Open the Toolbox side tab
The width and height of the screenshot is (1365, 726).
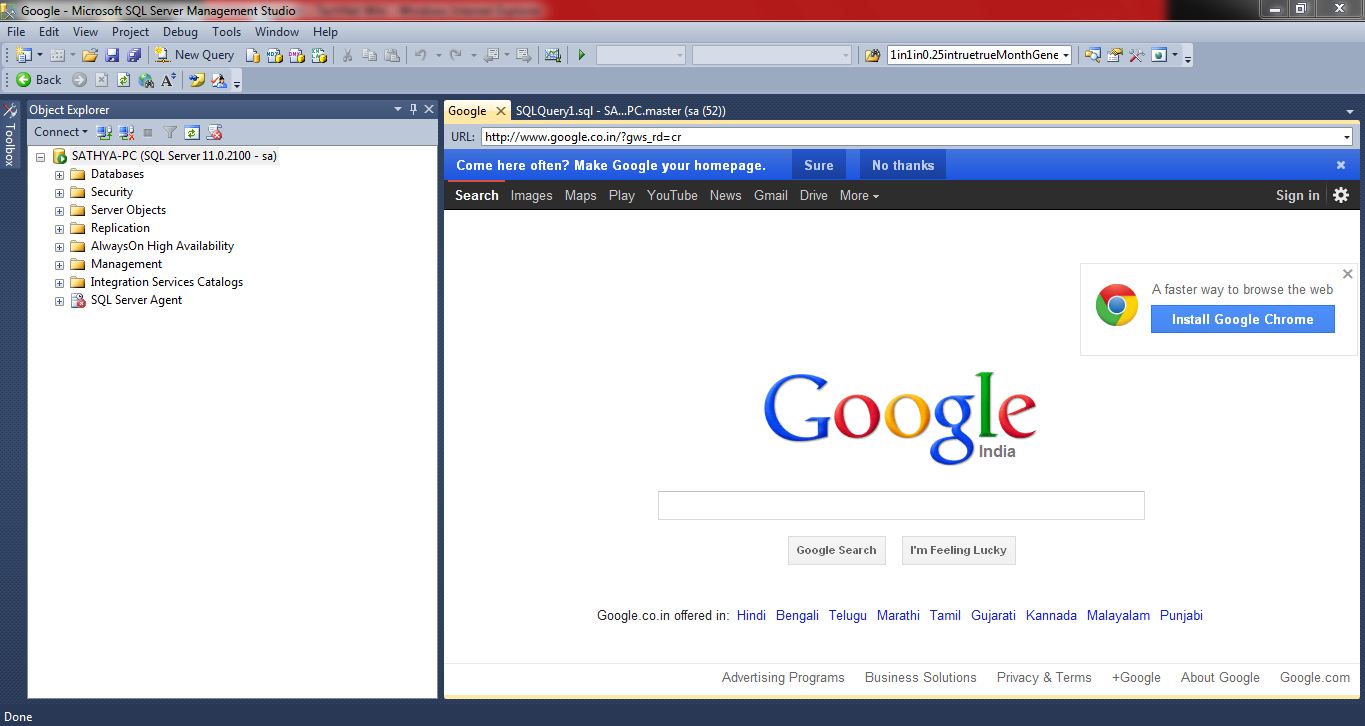(10, 134)
